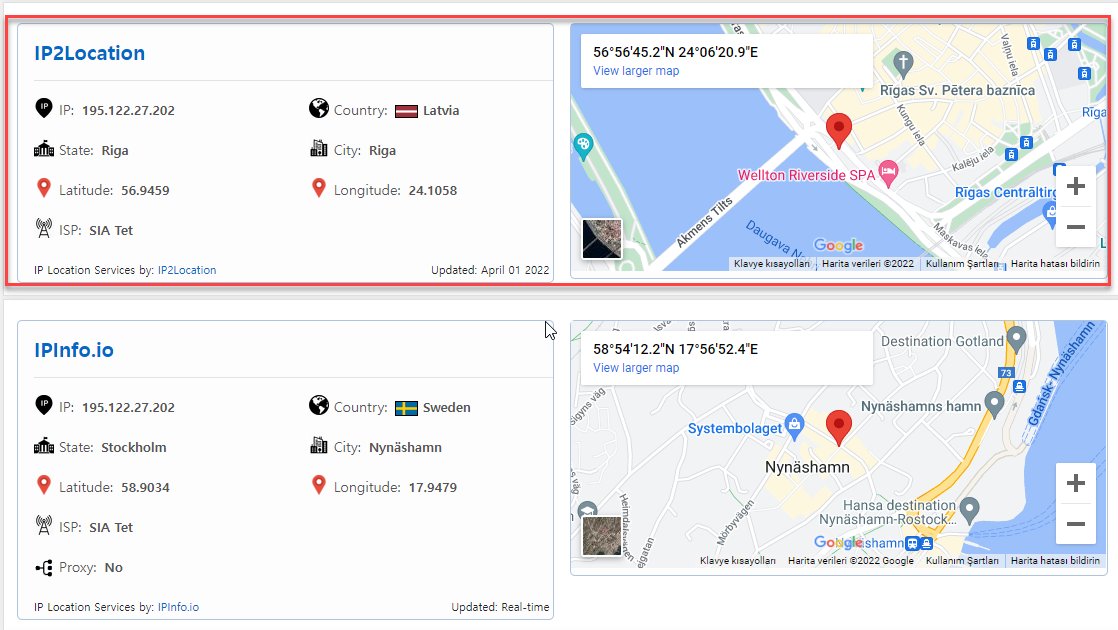Open Harita hatası bildirin on Riga map
1118x630 pixels.
click(x=1055, y=264)
